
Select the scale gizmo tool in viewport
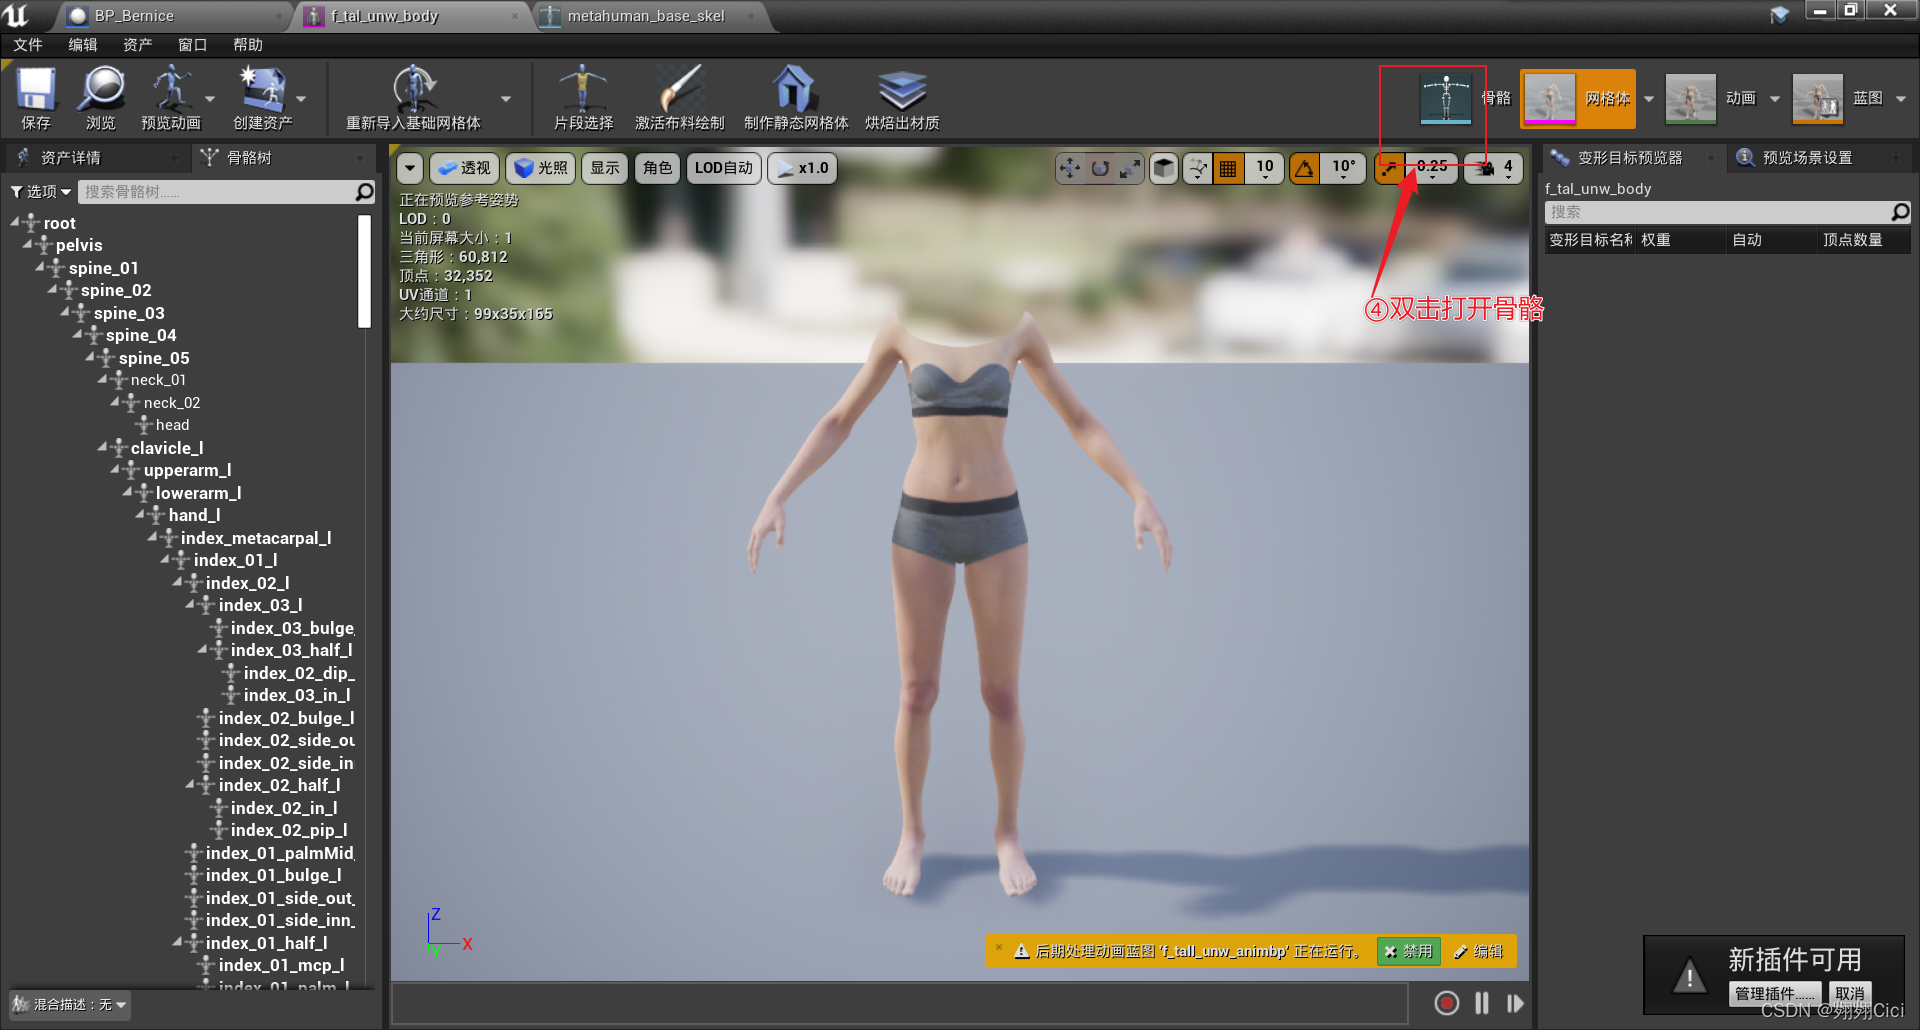coord(1130,168)
